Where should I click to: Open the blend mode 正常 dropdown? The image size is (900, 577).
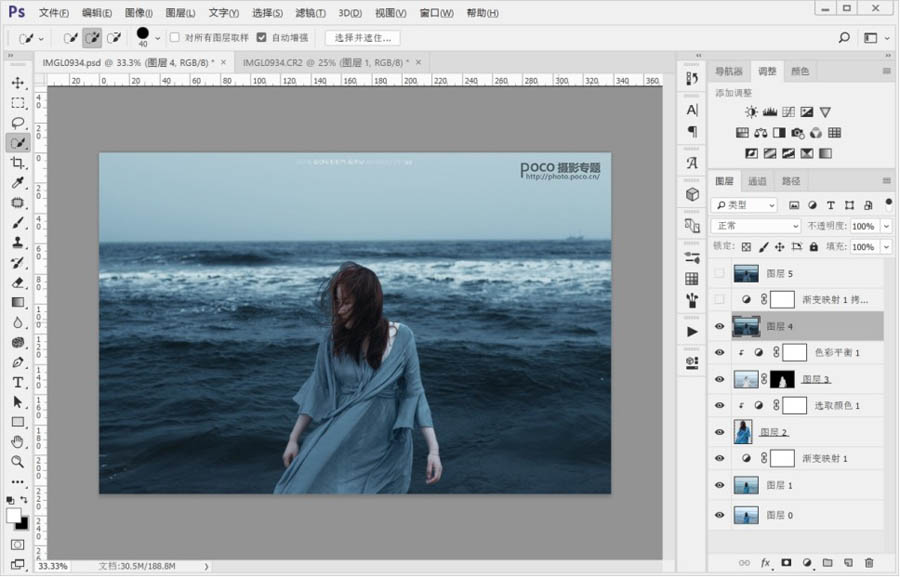pos(756,226)
